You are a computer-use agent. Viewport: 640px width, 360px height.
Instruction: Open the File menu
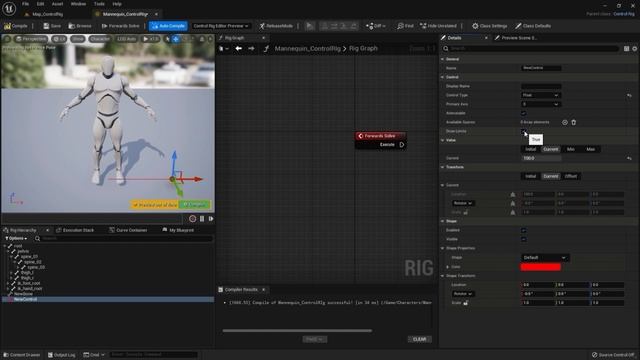pyautogui.click(x=25, y=4)
